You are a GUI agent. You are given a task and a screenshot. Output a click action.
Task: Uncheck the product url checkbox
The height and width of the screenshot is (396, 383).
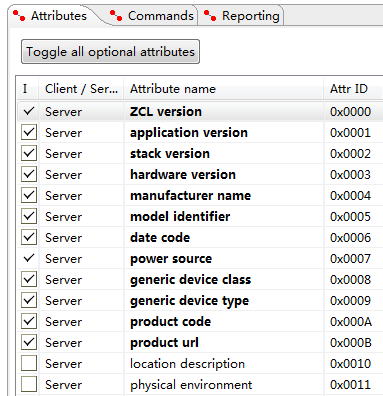[x=29, y=342]
